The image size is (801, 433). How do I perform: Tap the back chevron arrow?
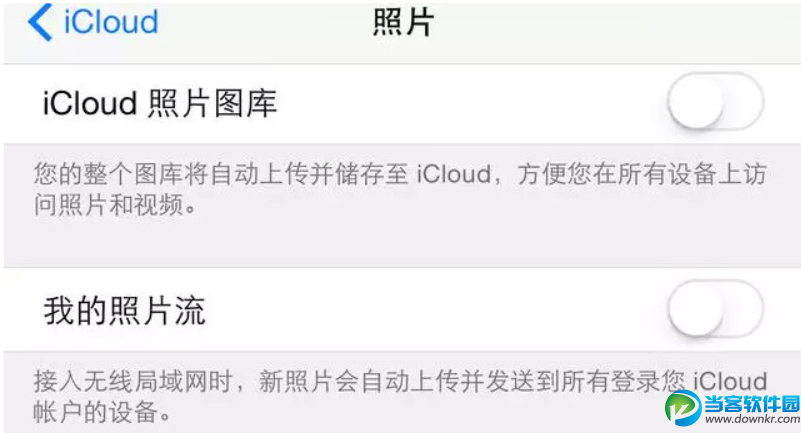(39, 24)
